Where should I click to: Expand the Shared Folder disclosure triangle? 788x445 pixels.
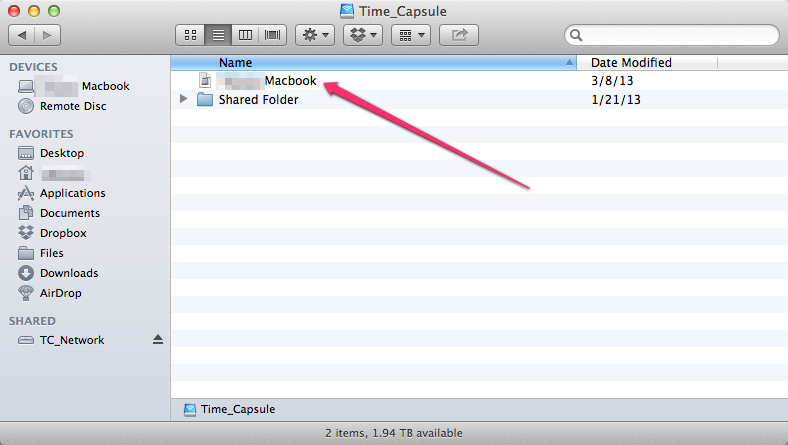tap(183, 99)
